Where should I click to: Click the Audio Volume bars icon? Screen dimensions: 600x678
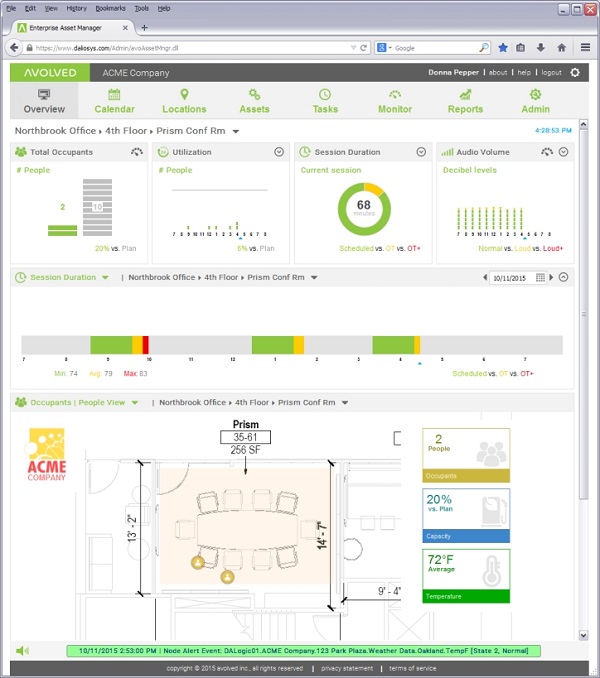point(447,152)
